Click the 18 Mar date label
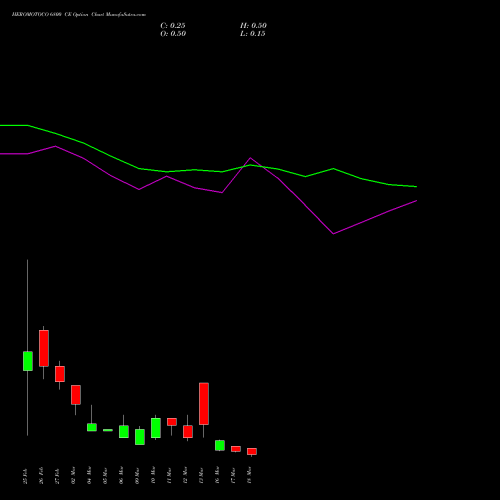The width and height of the screenshot is (500, 500). point(250,475)
